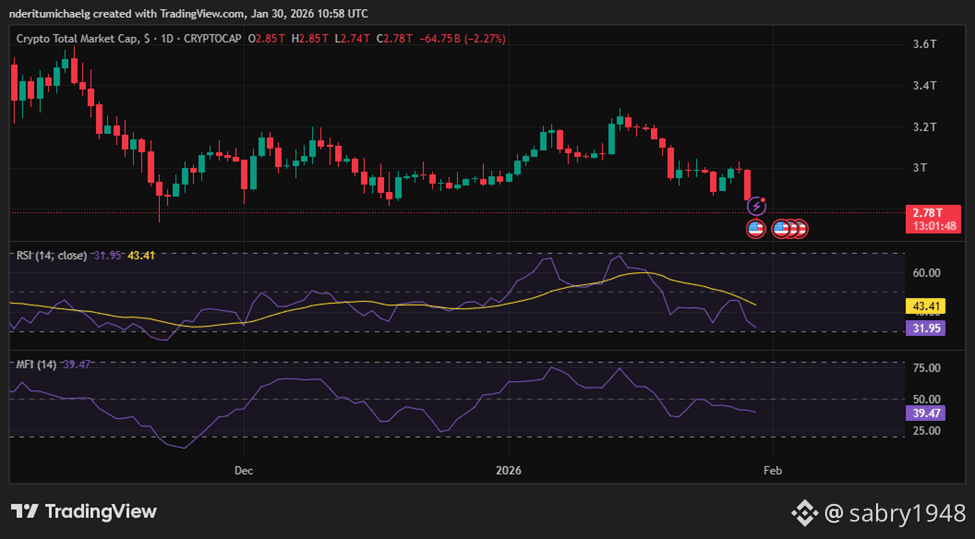This screenshot has height=539, width=975.
Task: Click the 'CRYPTOCAP' exchange label
Action: 213,39
